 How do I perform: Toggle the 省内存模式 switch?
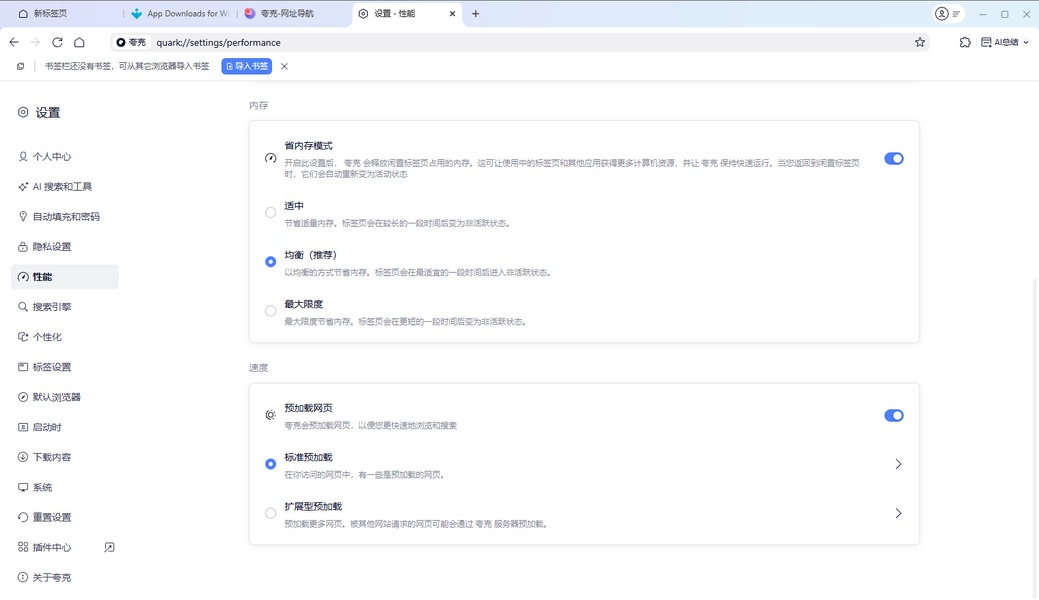coord(893,158)
